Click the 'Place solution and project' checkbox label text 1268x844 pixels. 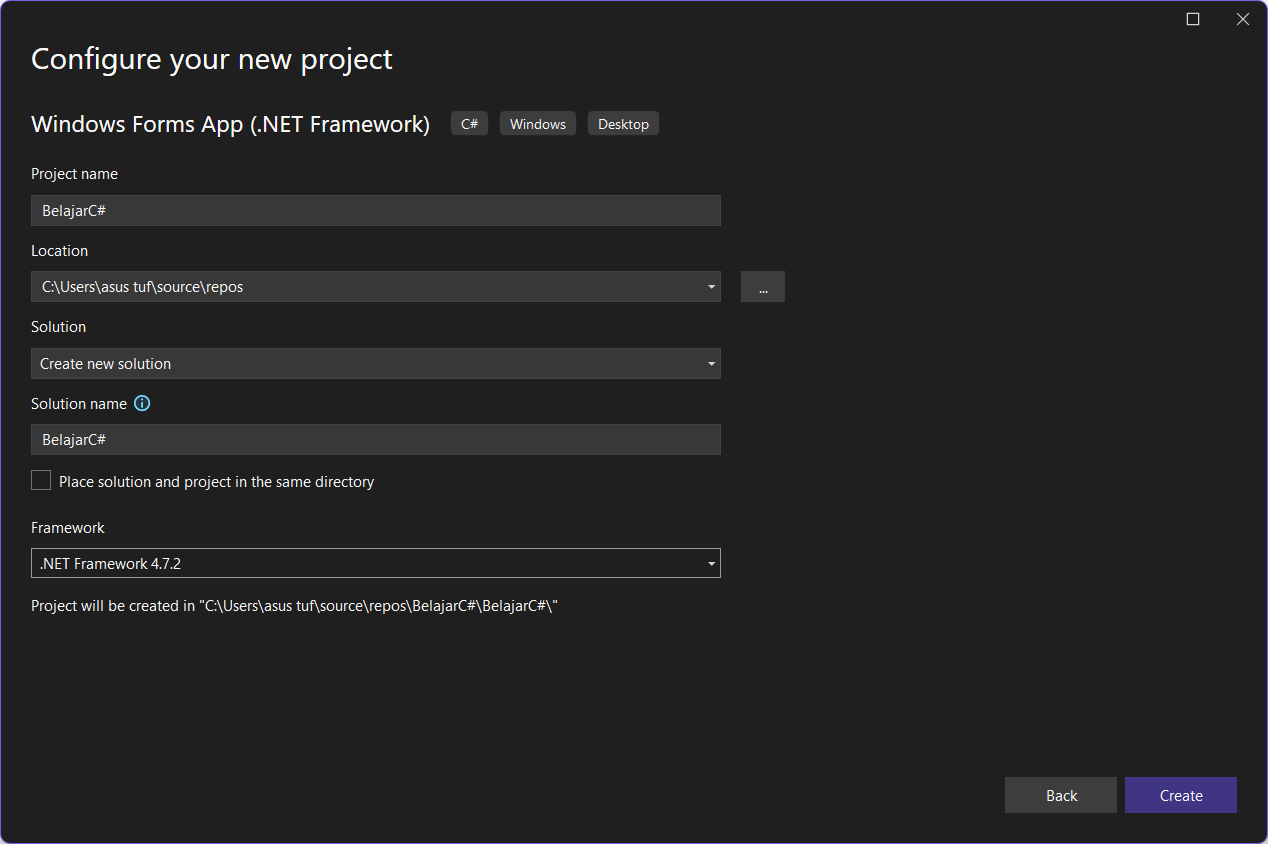pyautogui.click(x=216, y=482)
